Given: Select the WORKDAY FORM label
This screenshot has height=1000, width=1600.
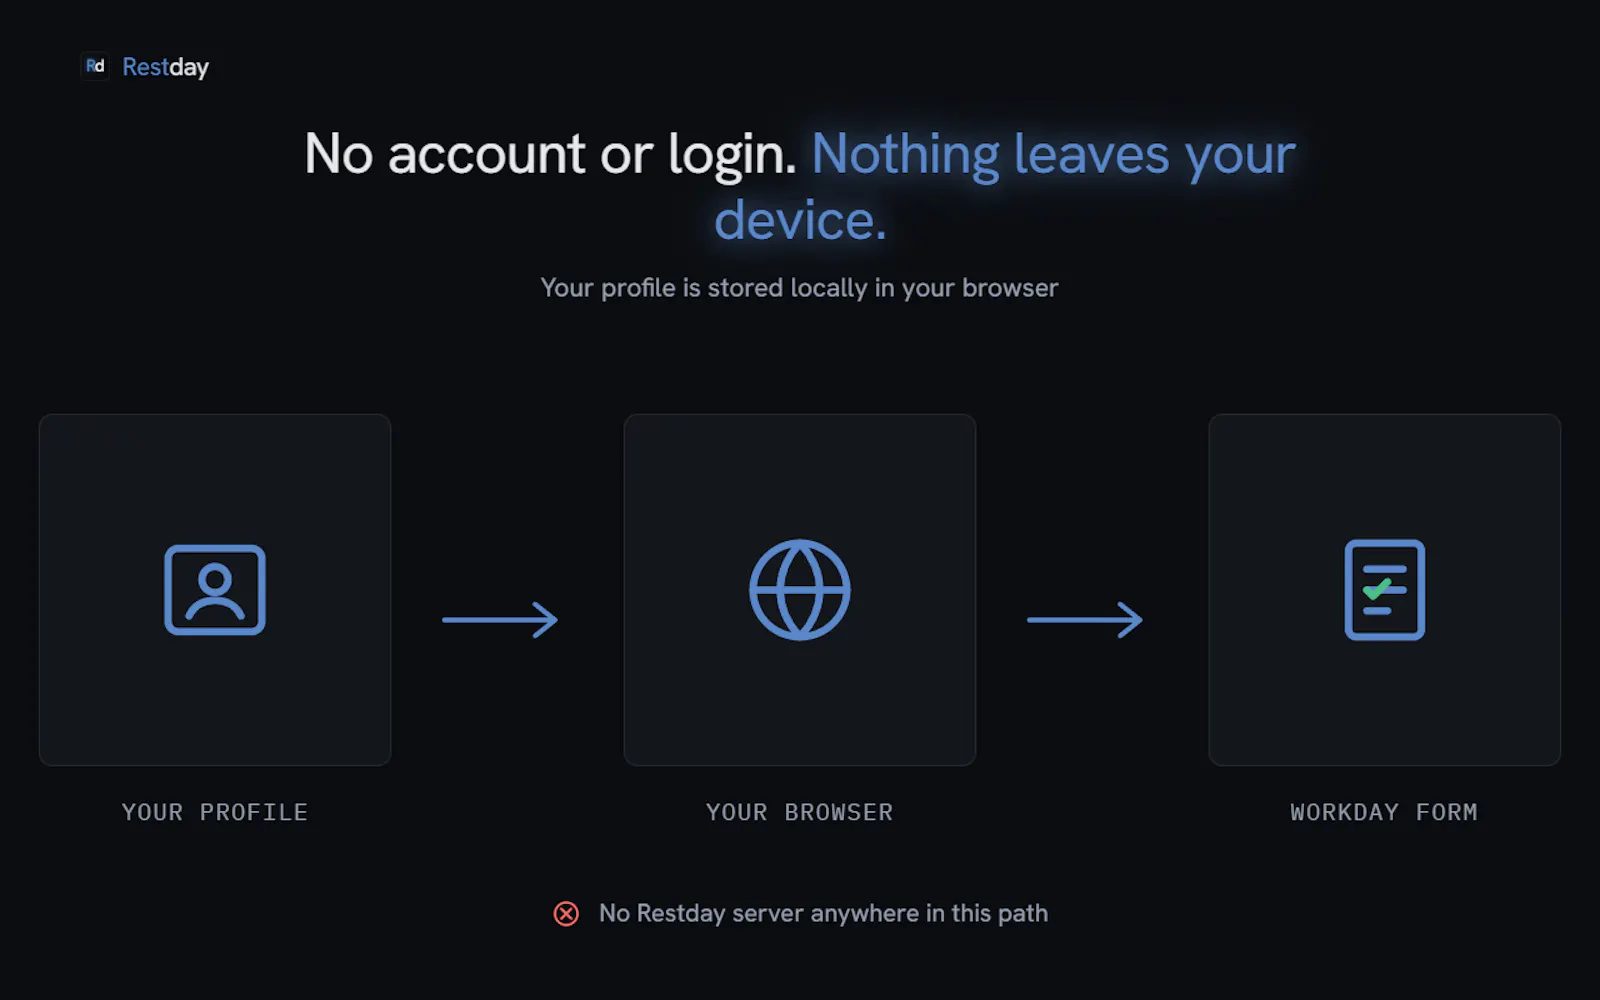Looking at the screenshot, I should click(x=1384, y=812).
